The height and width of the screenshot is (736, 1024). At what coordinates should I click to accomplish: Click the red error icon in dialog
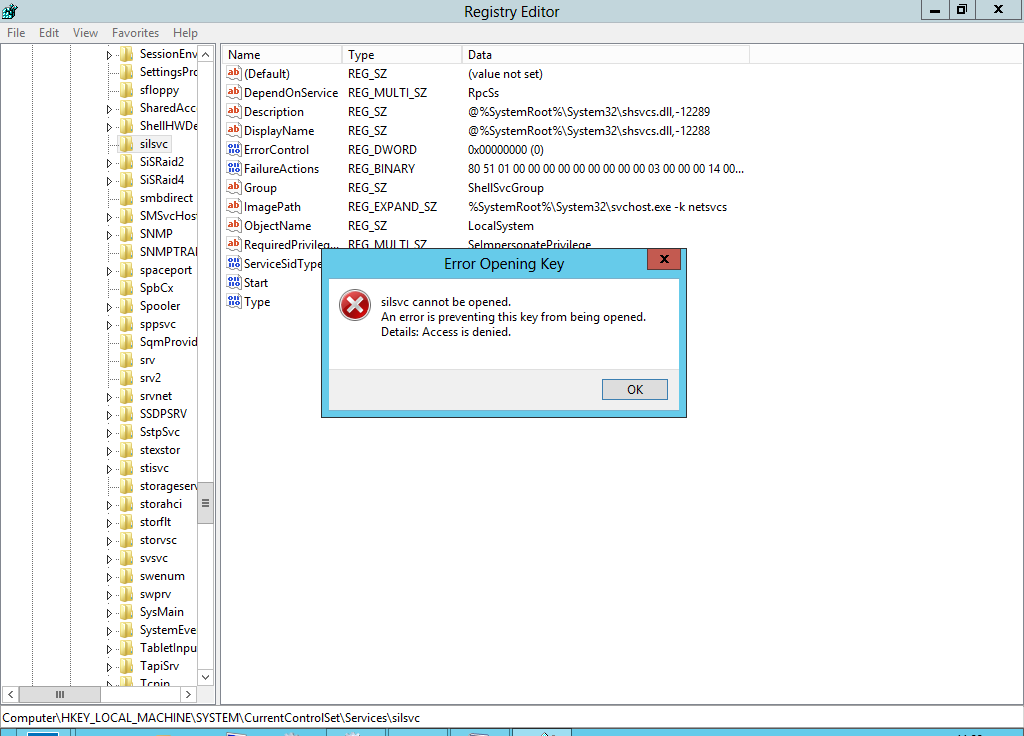pyautogui.click(x=354, y=306)
